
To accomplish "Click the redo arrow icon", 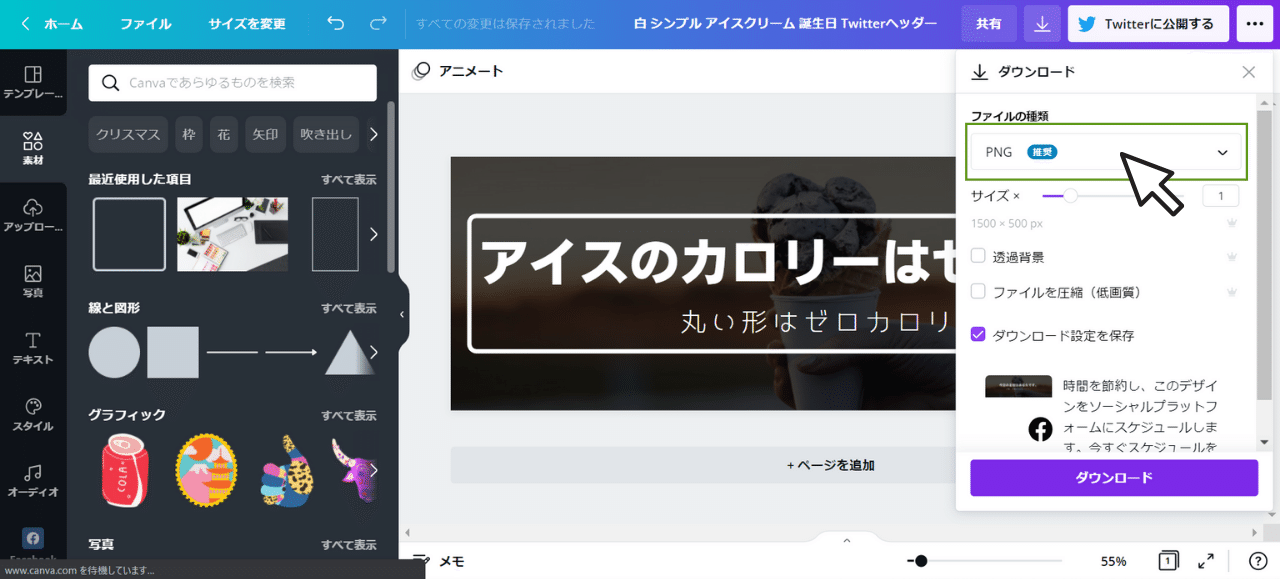I will [378, 23].
